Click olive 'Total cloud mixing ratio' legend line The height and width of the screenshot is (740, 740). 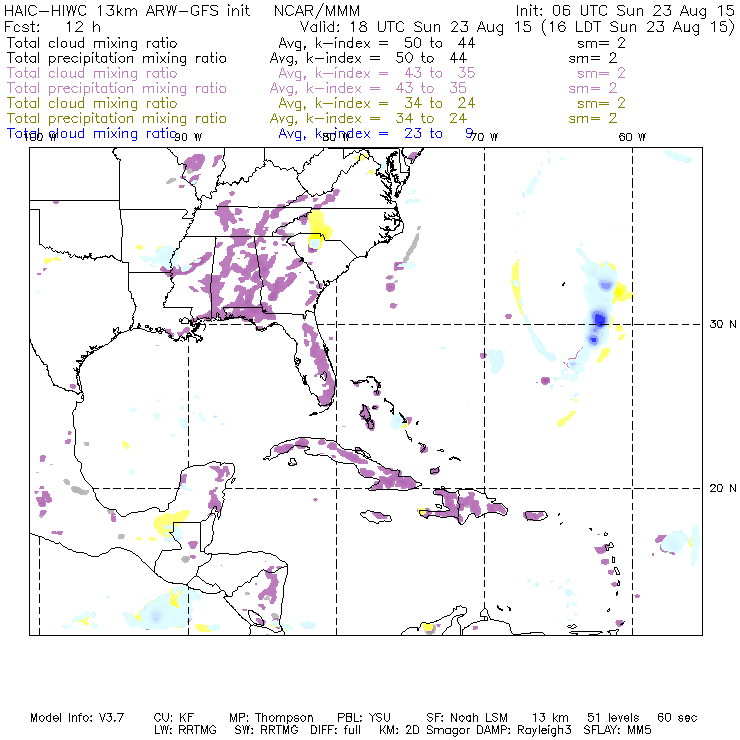[x=92, y=103]
